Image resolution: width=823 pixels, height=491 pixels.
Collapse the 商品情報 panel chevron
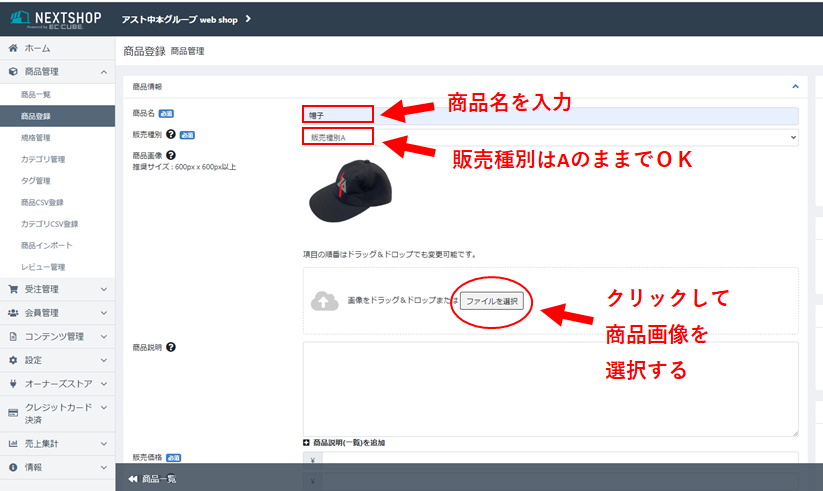[x=794, y=87]
